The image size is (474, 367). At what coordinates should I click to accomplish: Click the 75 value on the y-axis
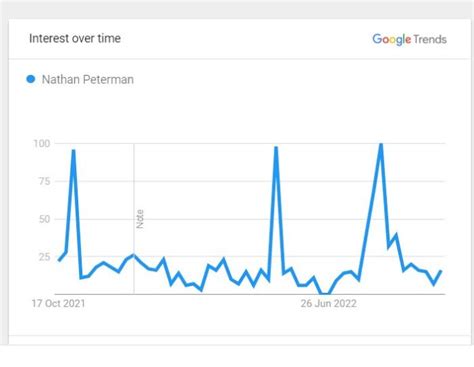coord(44,181)
